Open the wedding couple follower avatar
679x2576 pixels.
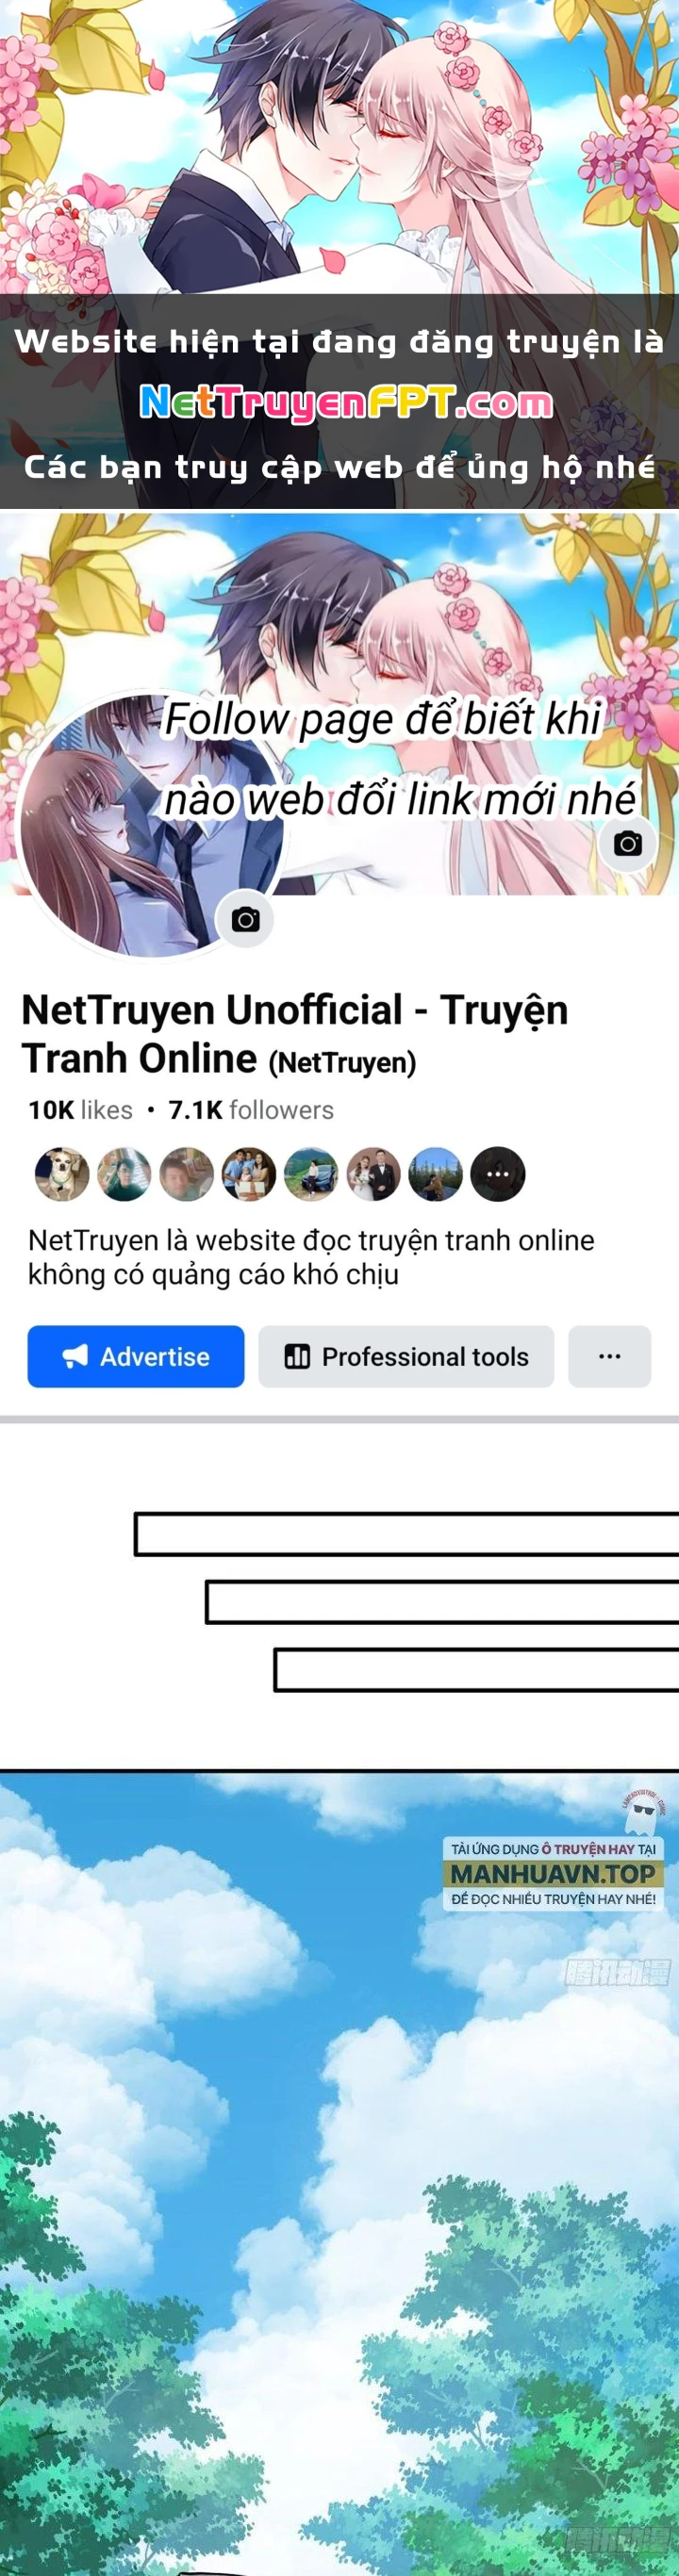(374, 1174)
